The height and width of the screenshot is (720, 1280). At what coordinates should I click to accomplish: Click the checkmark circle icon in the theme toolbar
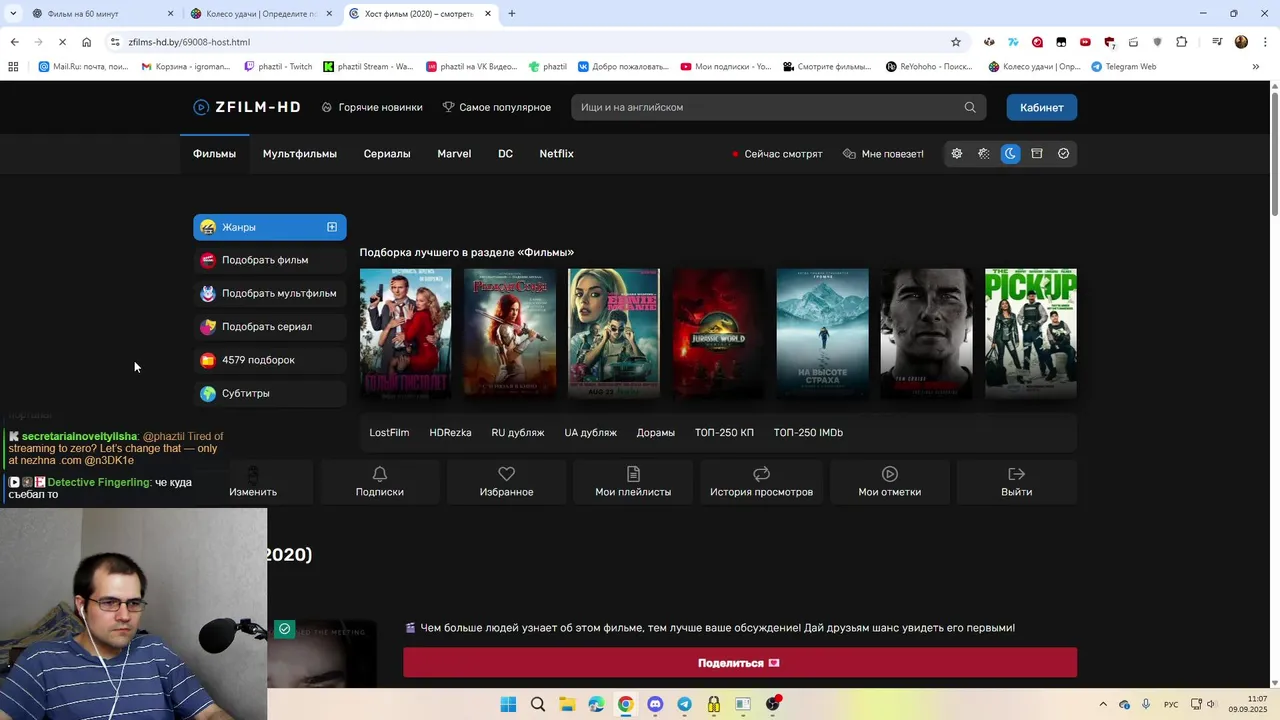pos(1063,154)
